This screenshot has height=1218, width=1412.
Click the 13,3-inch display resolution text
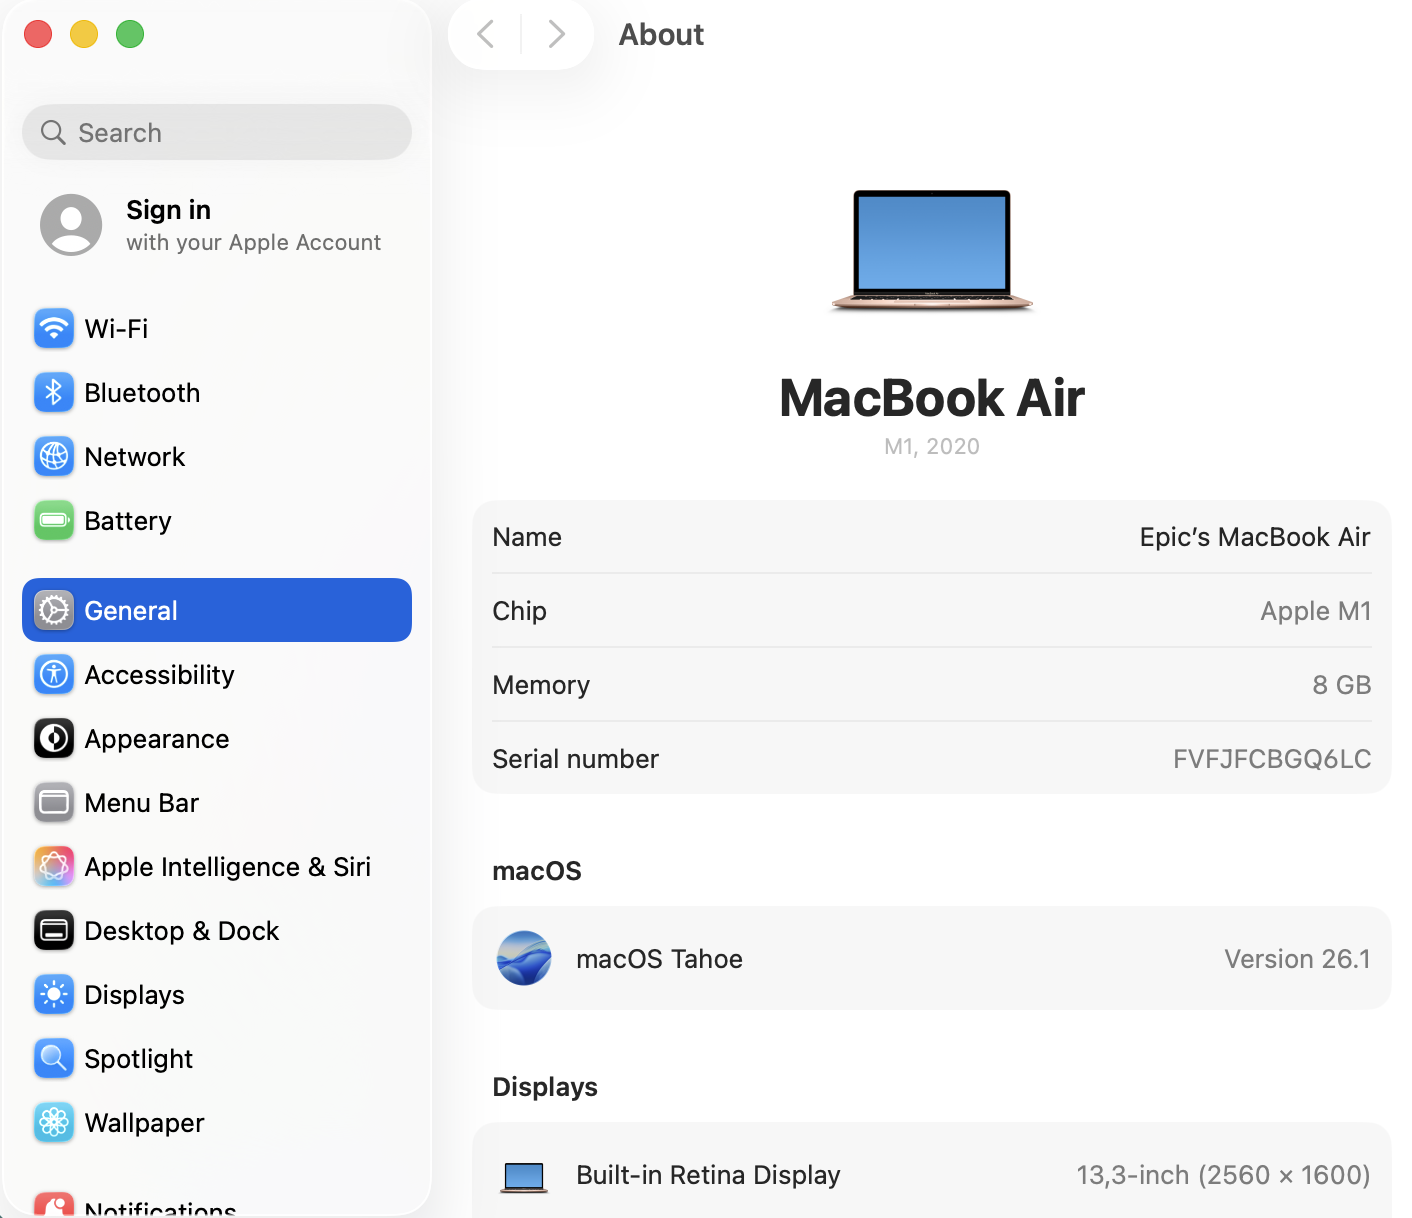[1223, 1175]
